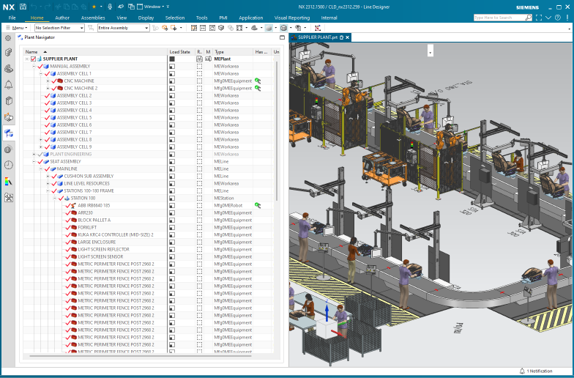Click the Menu button
The image size is (574, 378).
17,28
